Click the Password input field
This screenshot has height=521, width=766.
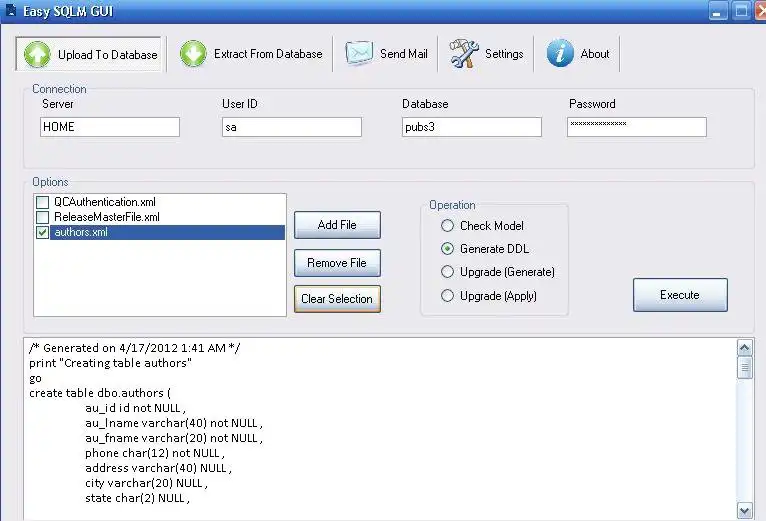tap(637, 127)
